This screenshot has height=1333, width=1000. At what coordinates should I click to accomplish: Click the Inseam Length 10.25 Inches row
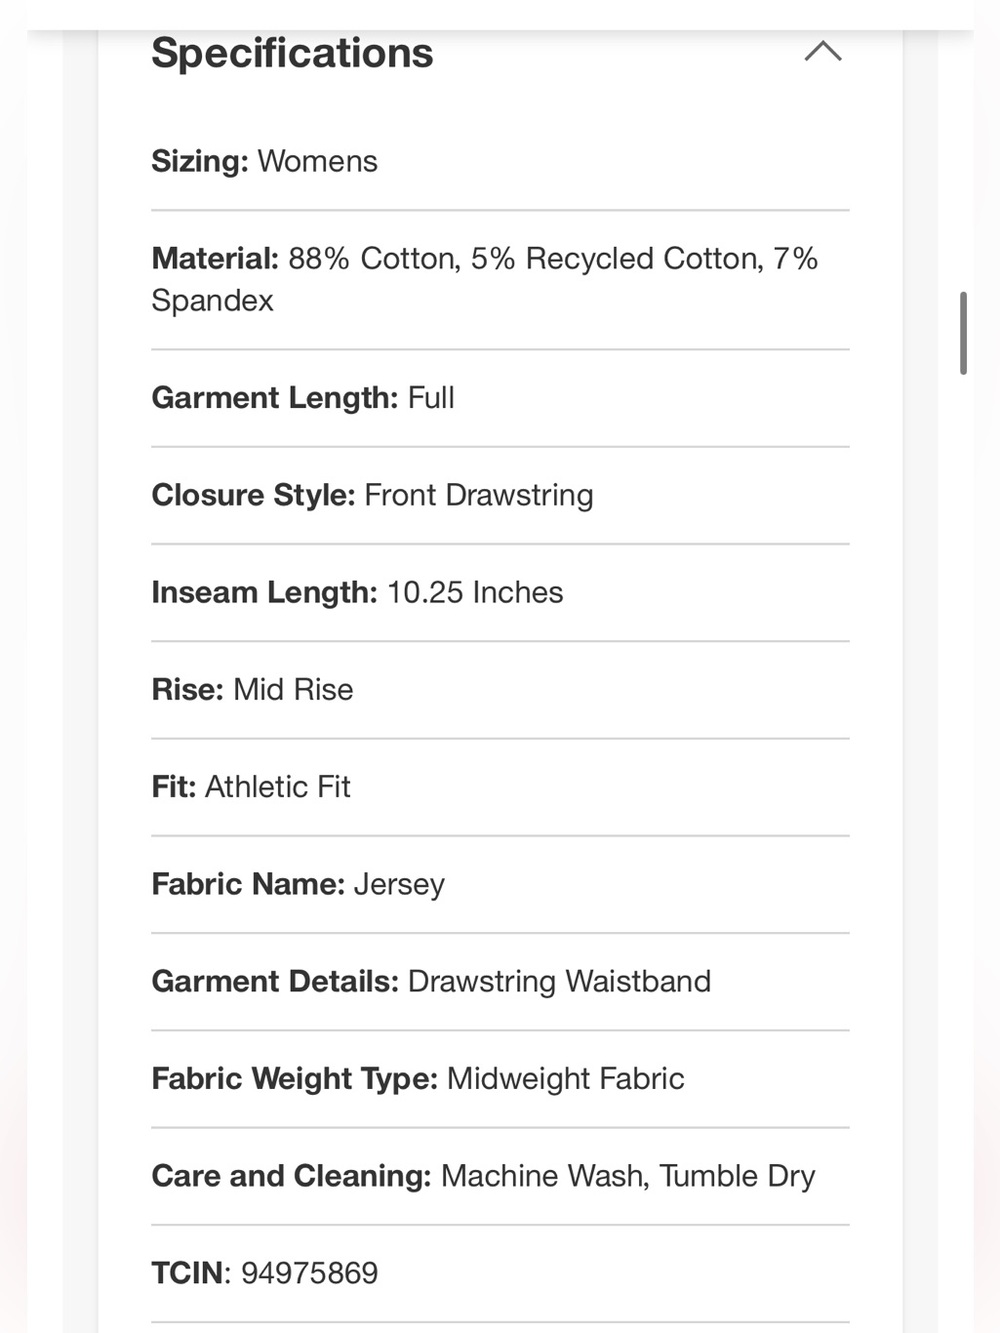click(x=500, y=592)
